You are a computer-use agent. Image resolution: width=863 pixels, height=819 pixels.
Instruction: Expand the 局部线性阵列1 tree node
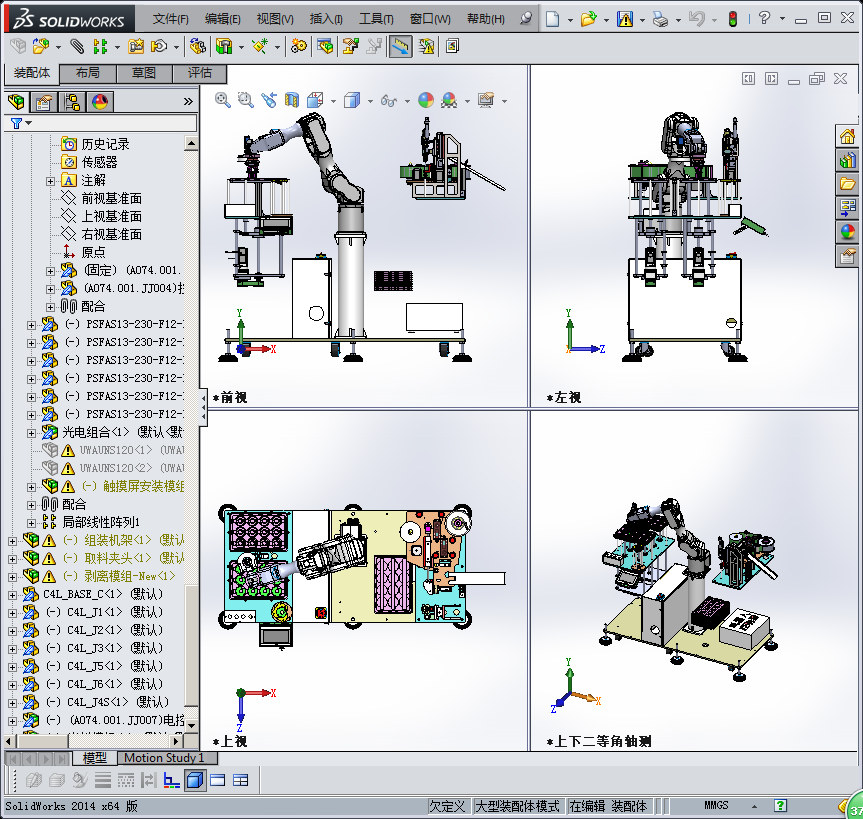(31, 522)
